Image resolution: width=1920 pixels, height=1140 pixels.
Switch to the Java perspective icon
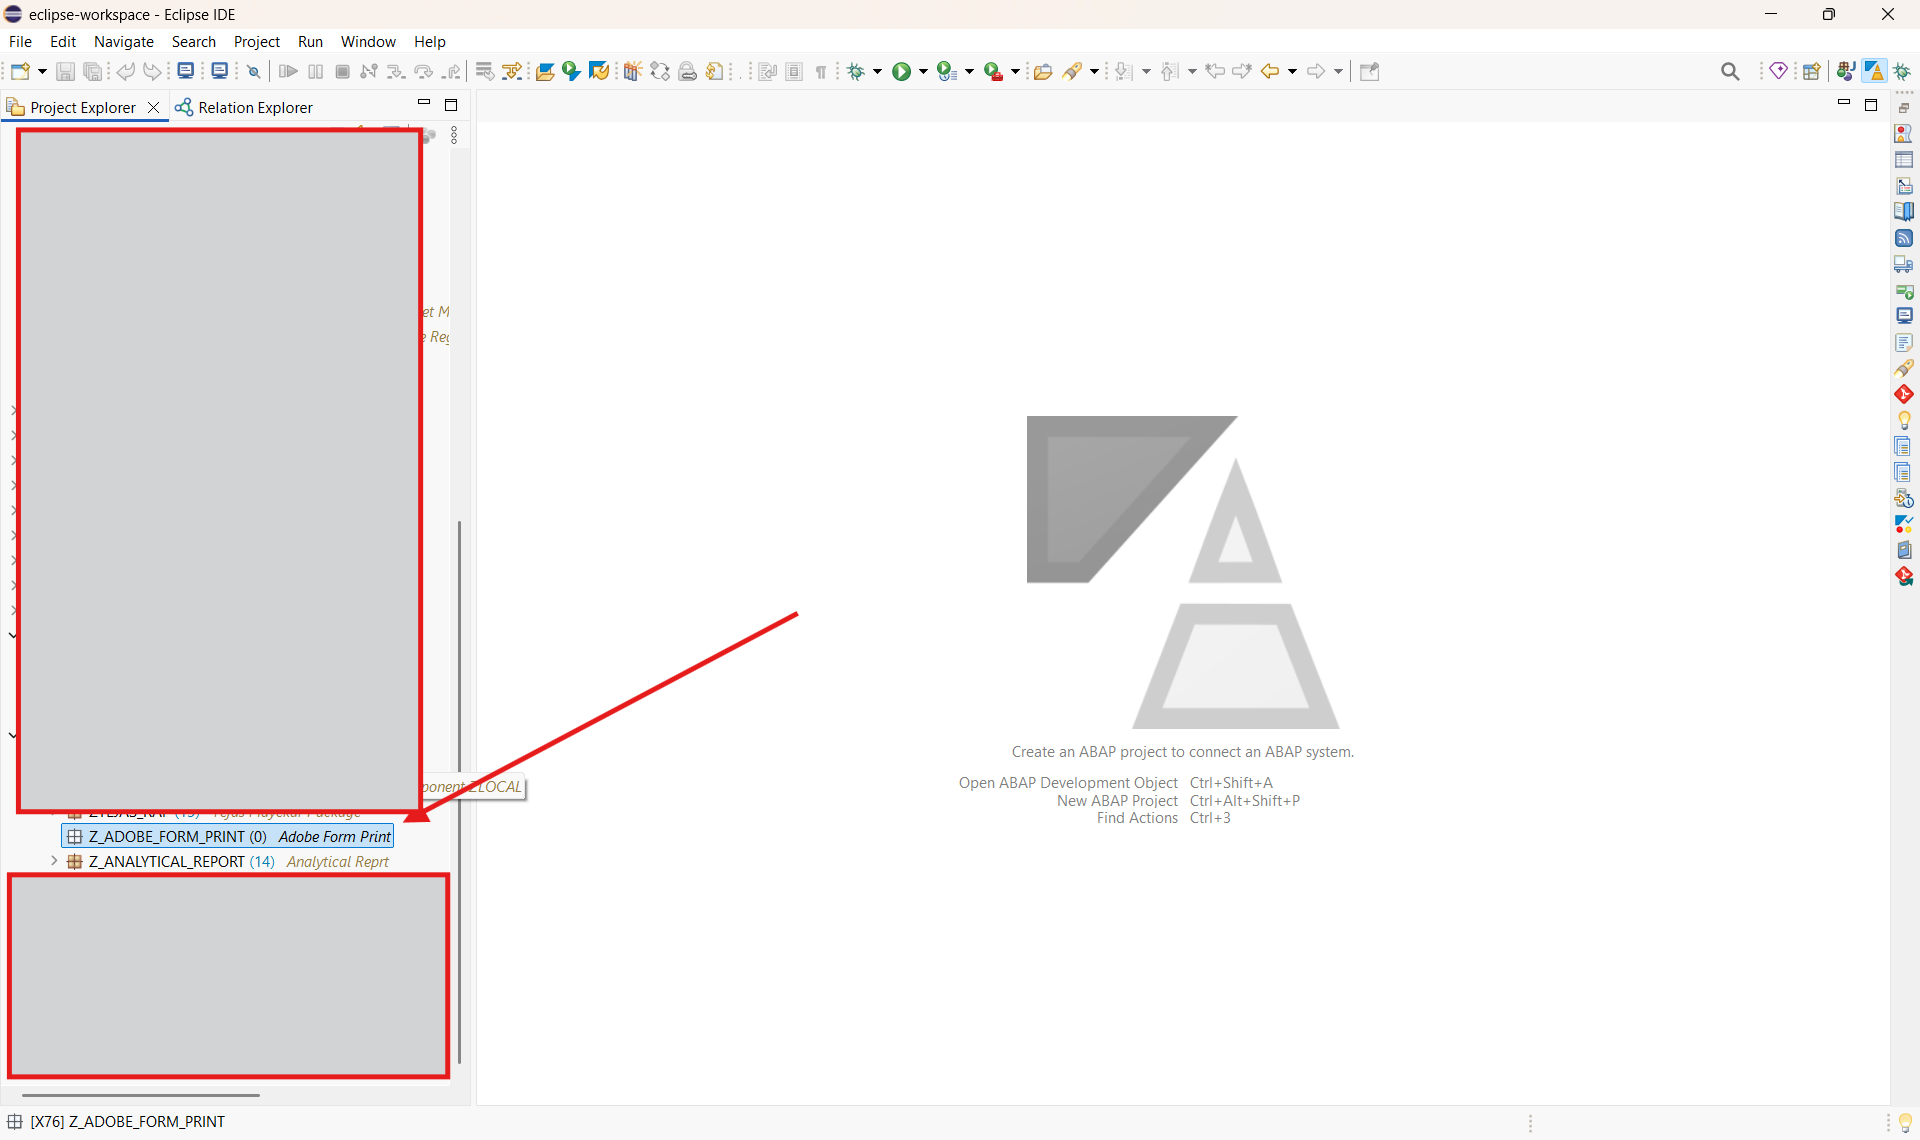point(1846,71)
